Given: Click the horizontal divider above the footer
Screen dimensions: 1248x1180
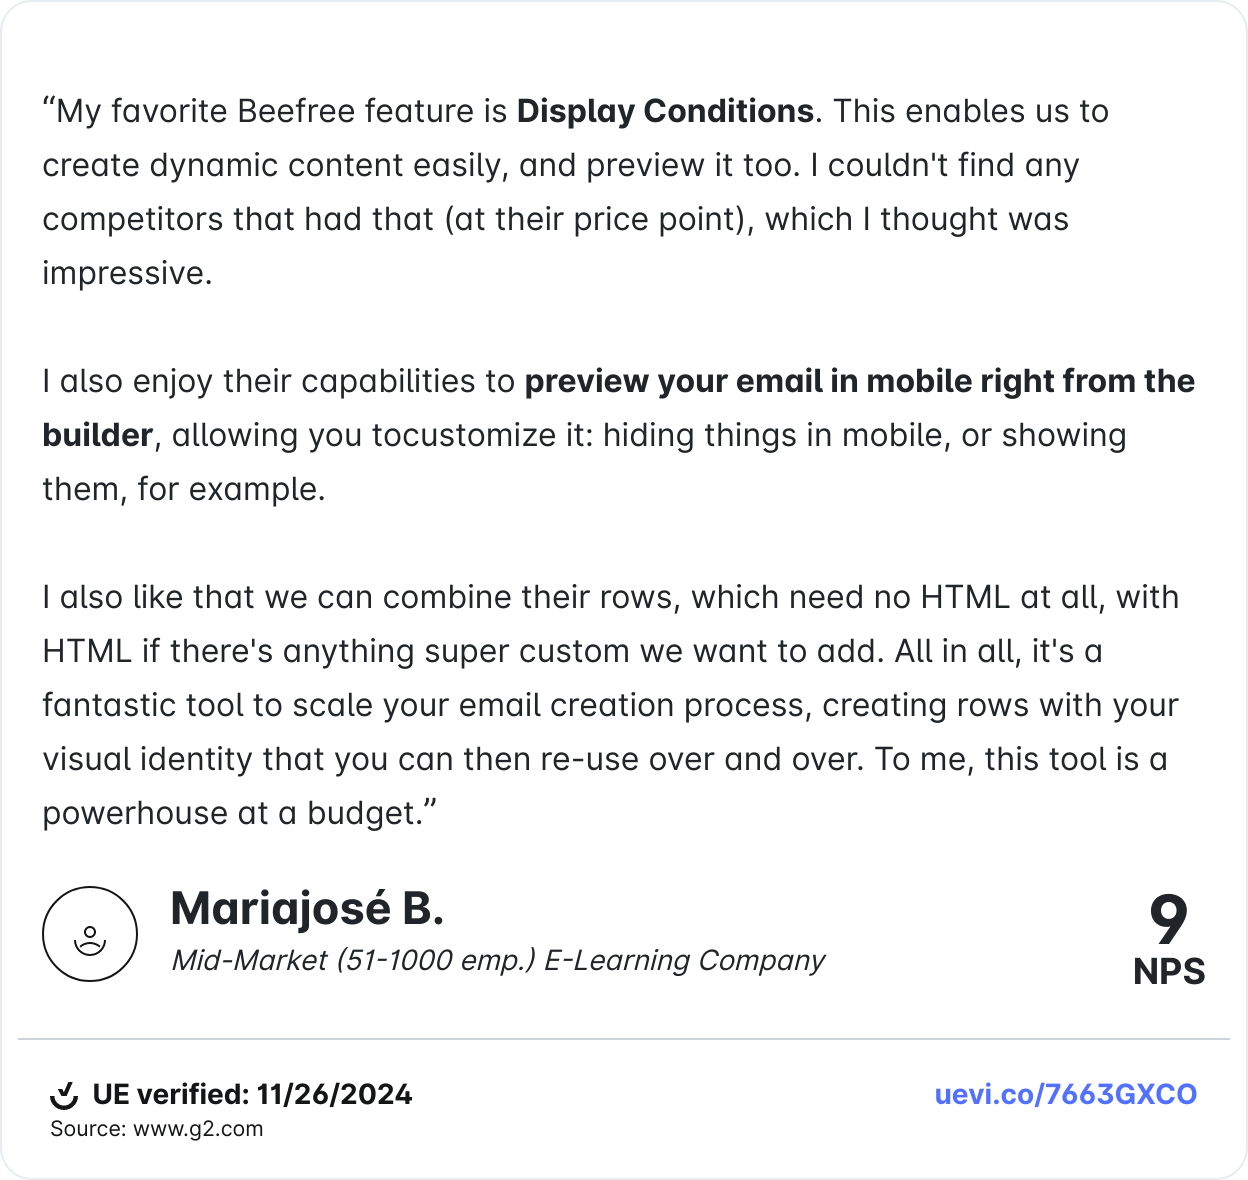Looking at the screenshot, I should click(x=624, y=1039).
